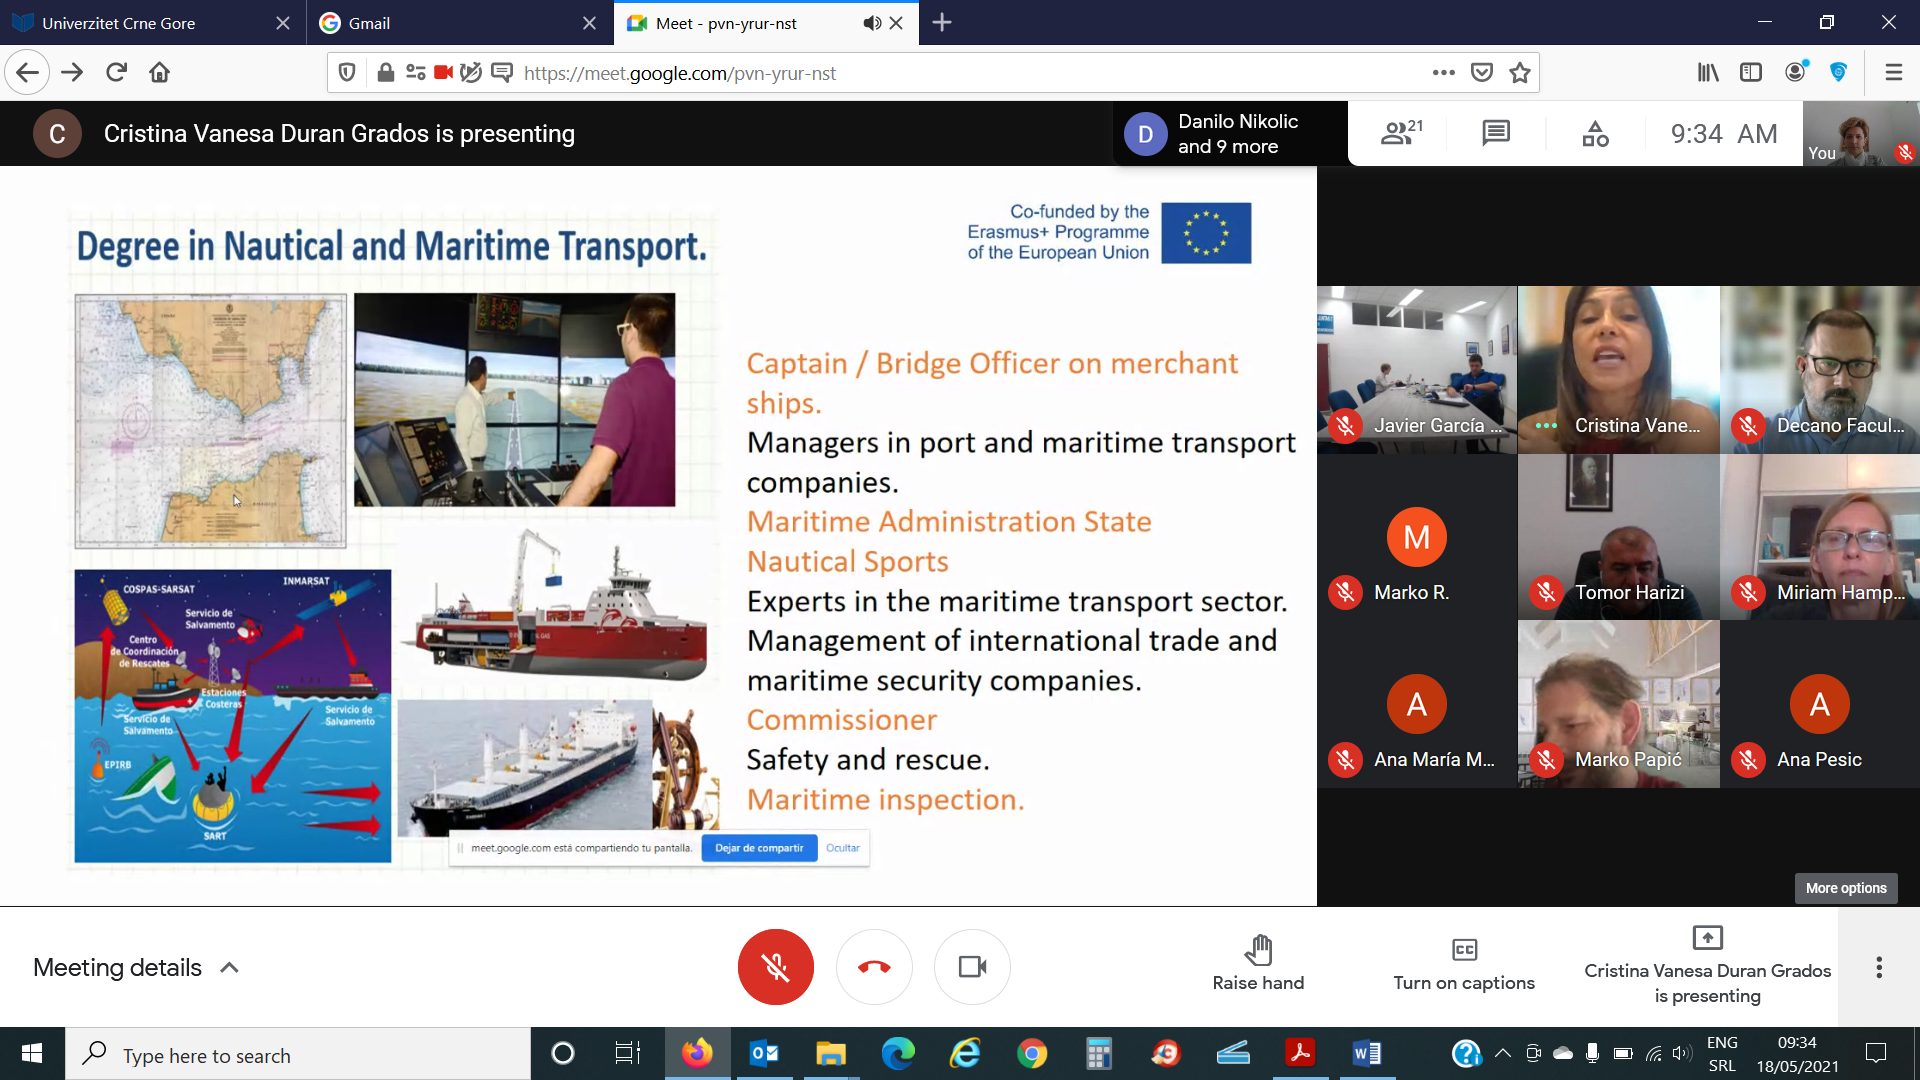Viewport: 1920px width, 1080px height.
Task: Open Outlook from the taskbar
Action: [x=764, y=1053]
